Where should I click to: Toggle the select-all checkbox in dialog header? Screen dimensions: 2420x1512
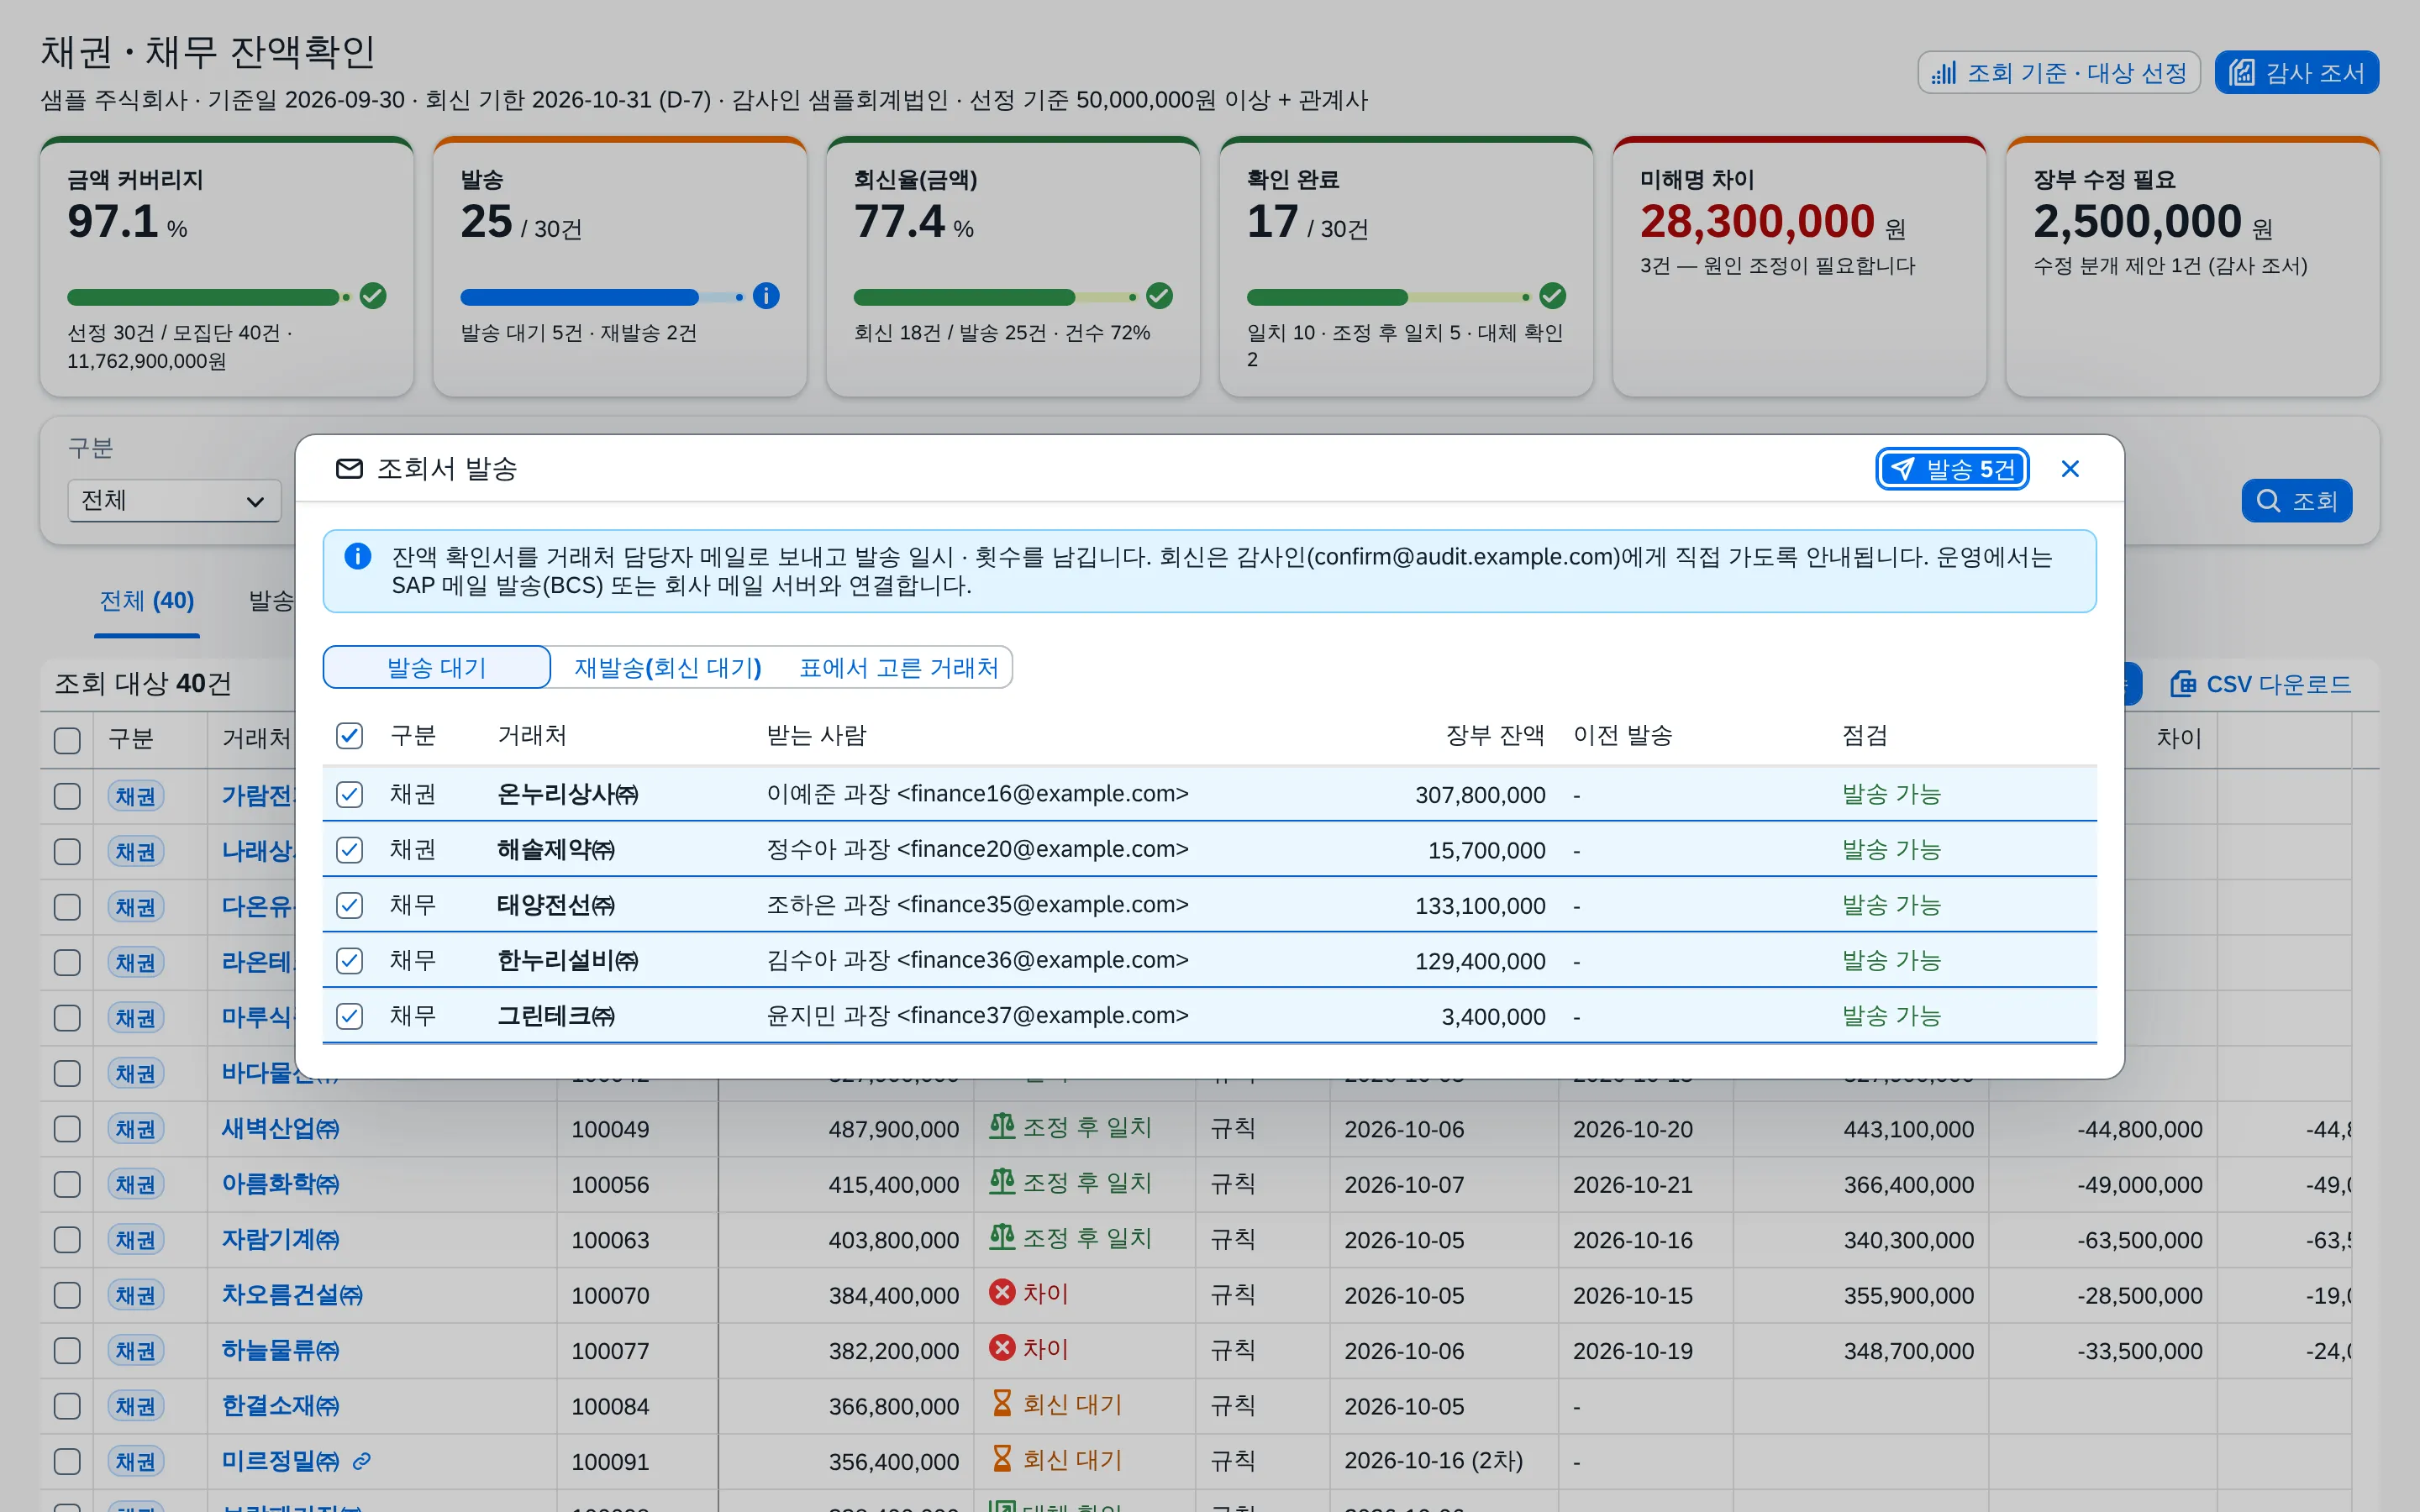pyautogui.click(x=349, y=736)
